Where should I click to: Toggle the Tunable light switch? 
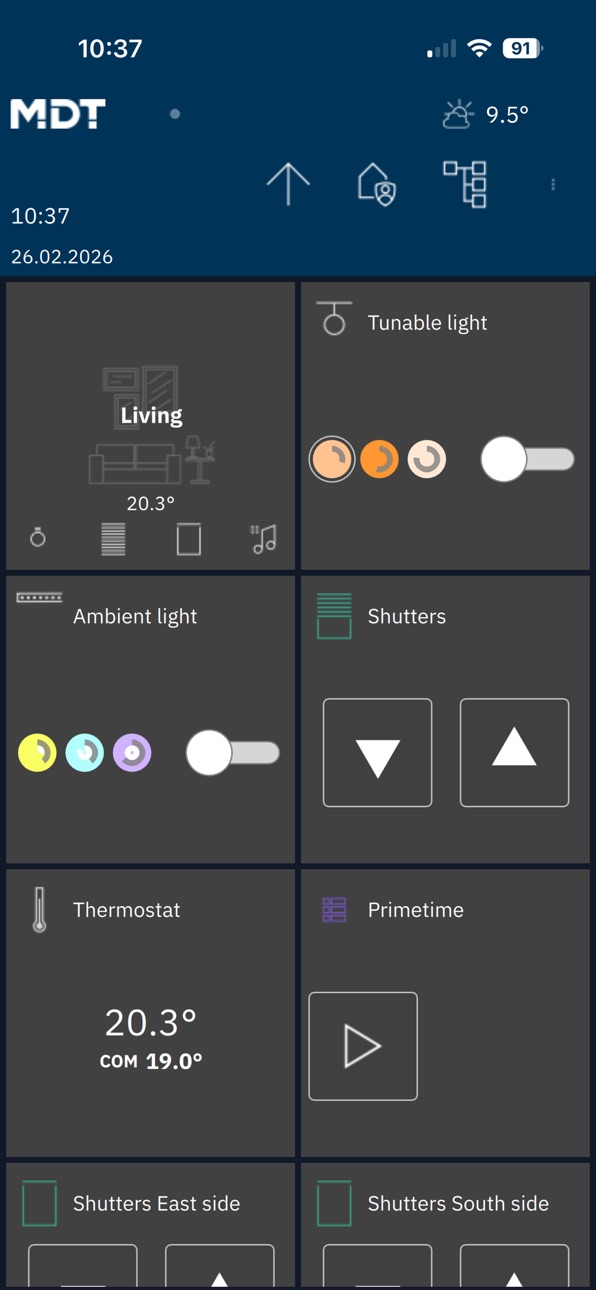tap(527, 460)
